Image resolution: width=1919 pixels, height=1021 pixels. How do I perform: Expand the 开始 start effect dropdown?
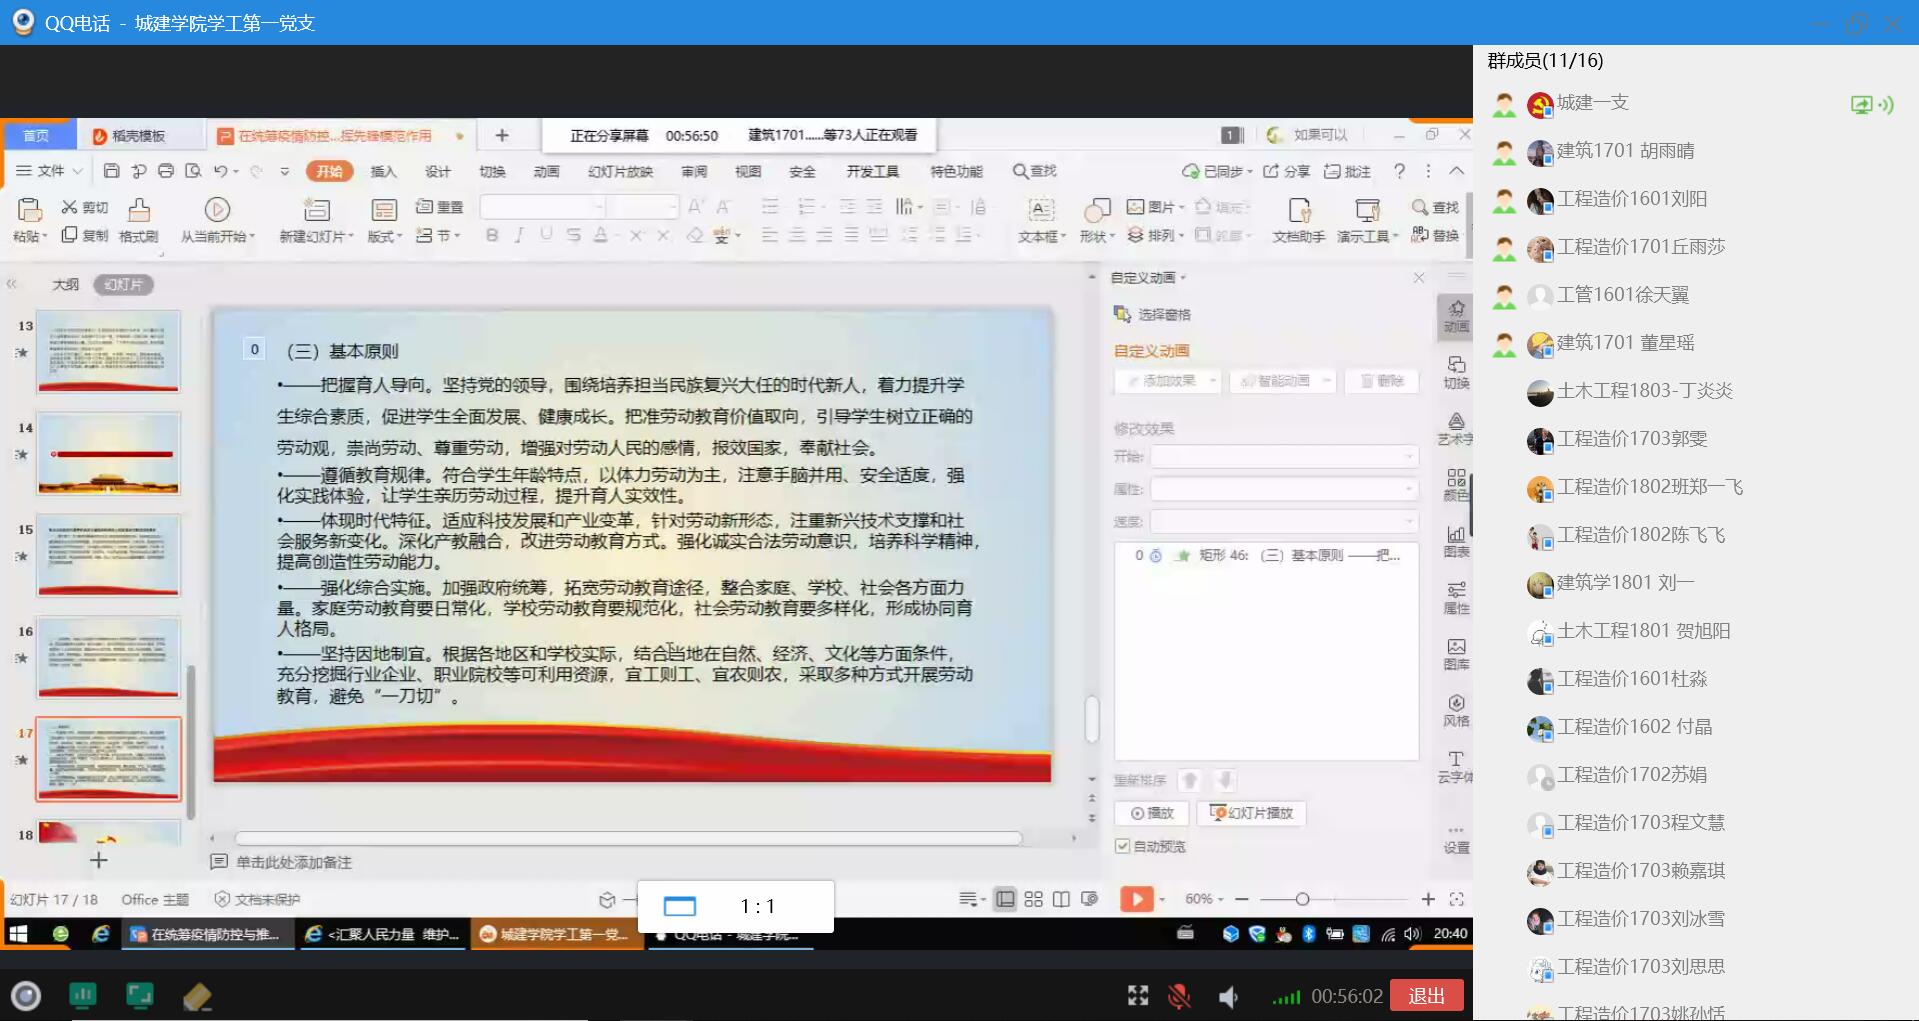(1285, 456)
